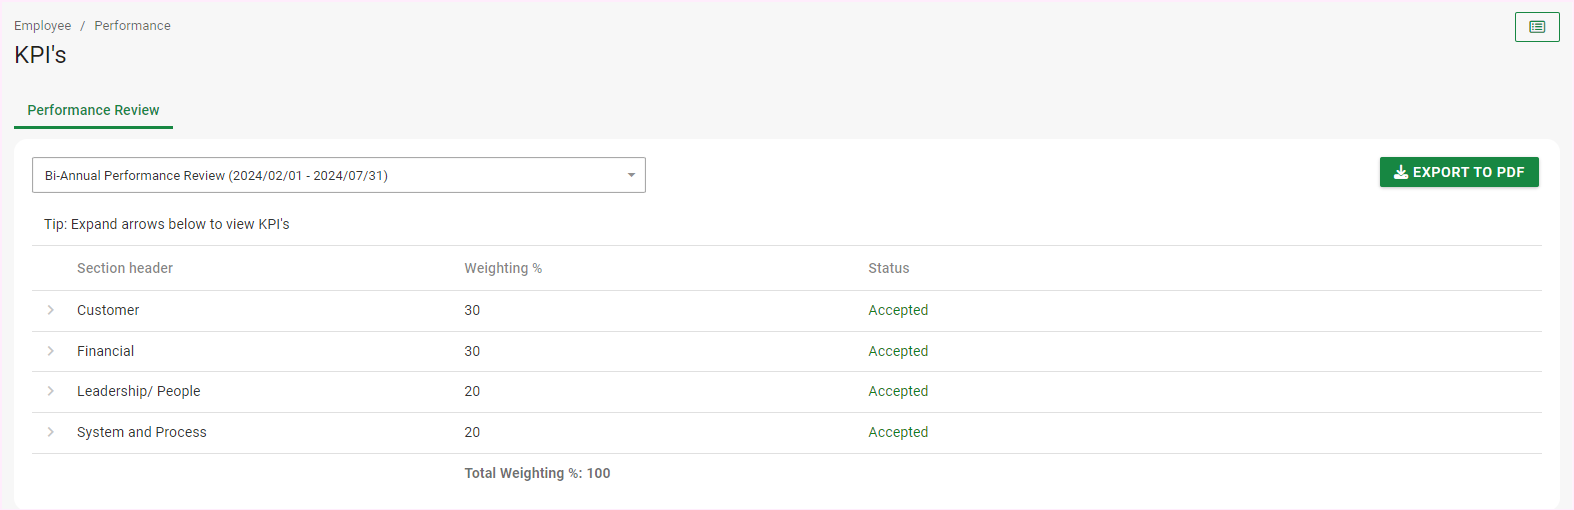Expand the System and Process chevron
Viewport: 1574px width, 510px height.
(x=51, y=432)
